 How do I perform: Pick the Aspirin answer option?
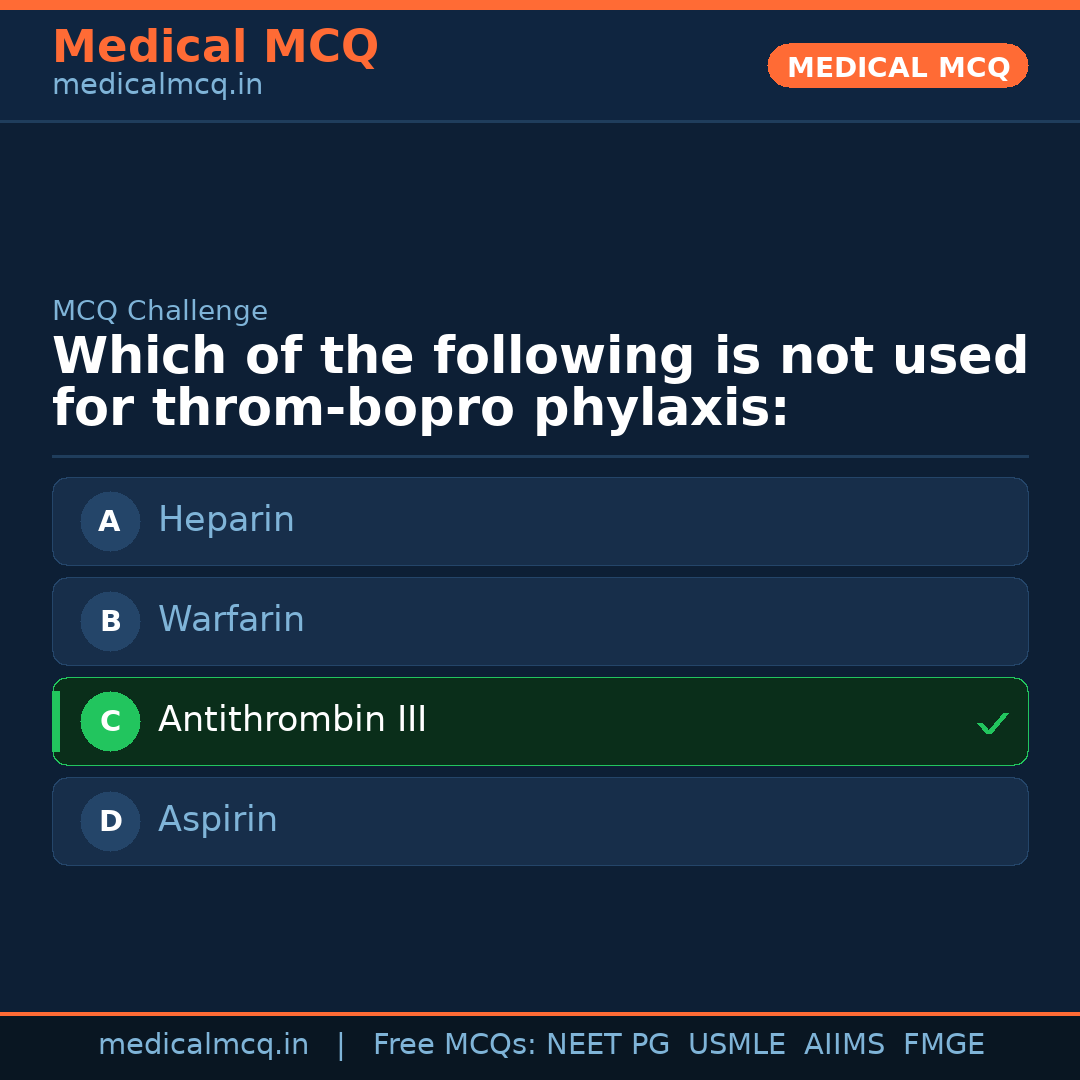coord(540,821)
